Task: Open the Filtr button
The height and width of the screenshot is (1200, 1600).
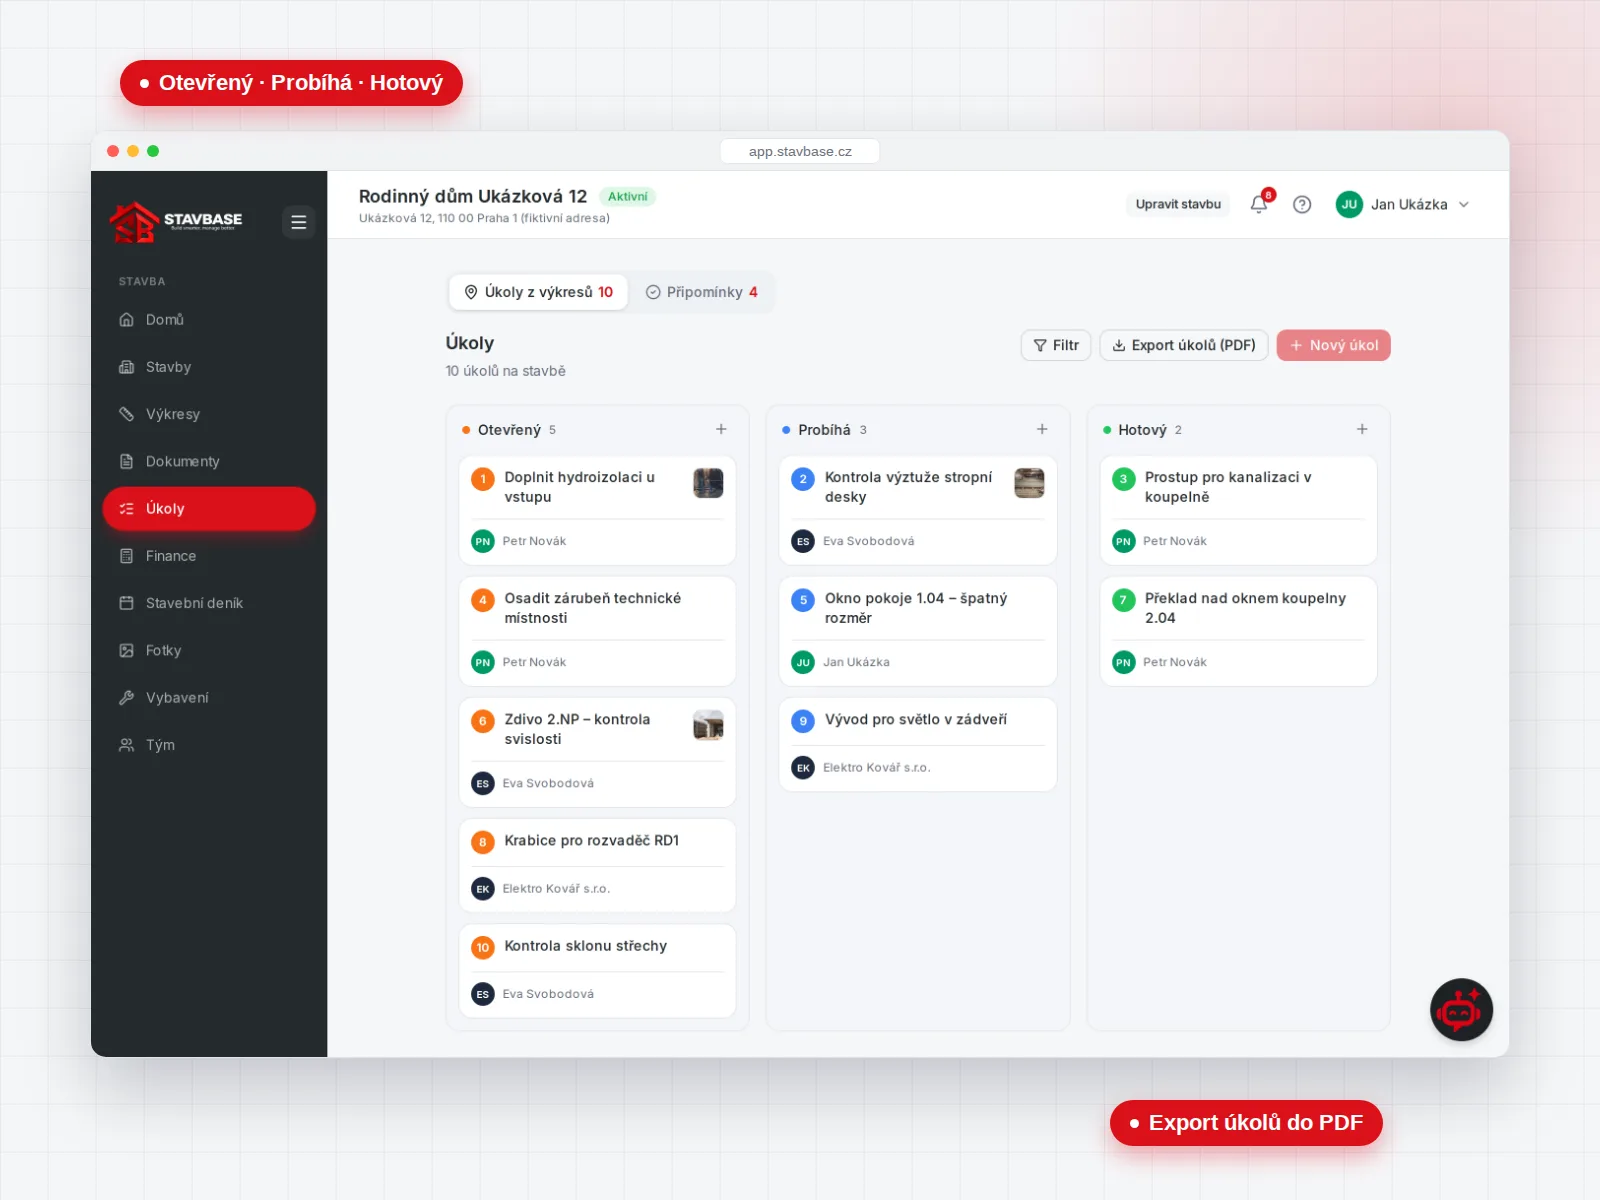Action: 1056,345
